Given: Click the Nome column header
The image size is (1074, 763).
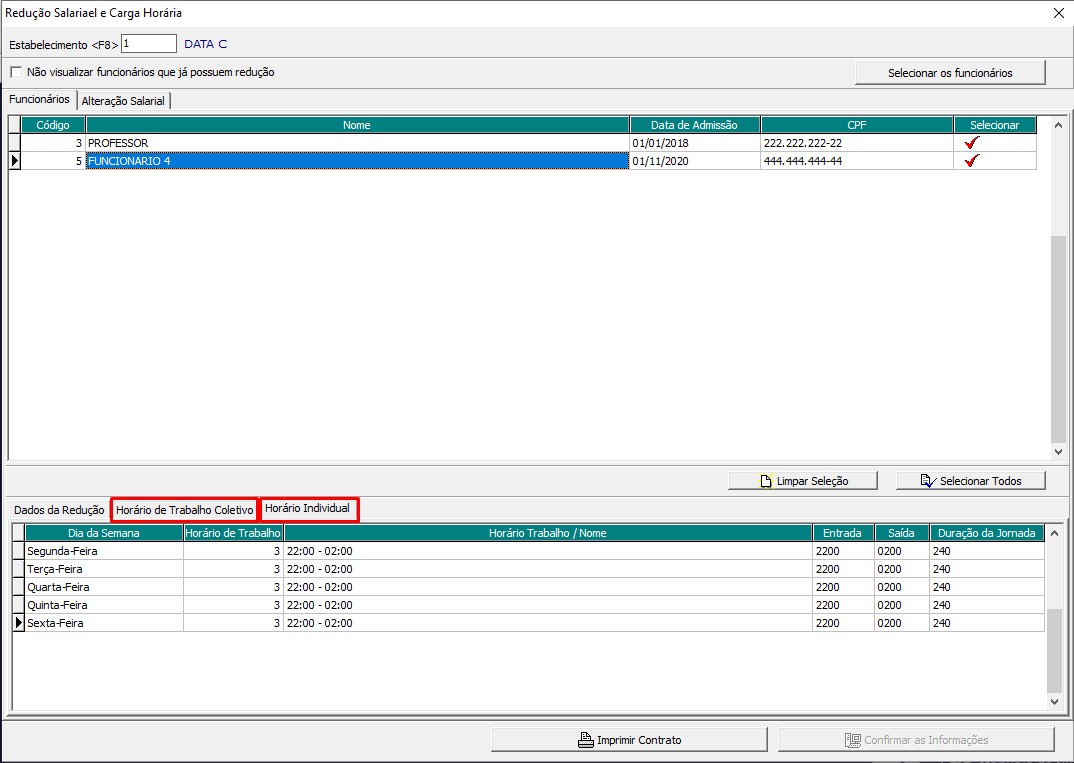Looking at the screenshot, I should tap(357, 125).
